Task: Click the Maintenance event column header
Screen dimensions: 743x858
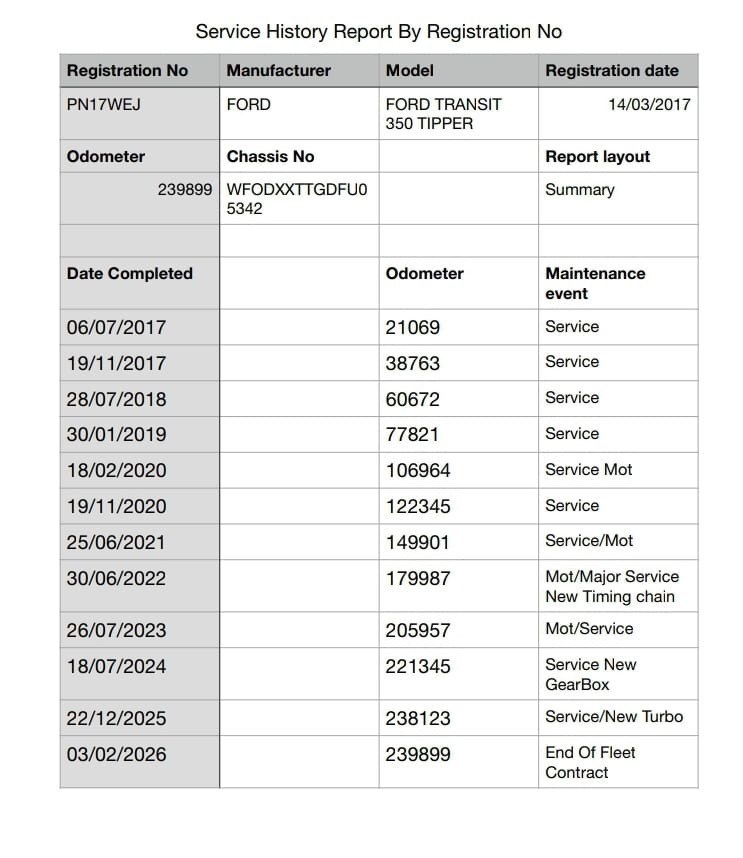Action: click(x=595, y=283)
